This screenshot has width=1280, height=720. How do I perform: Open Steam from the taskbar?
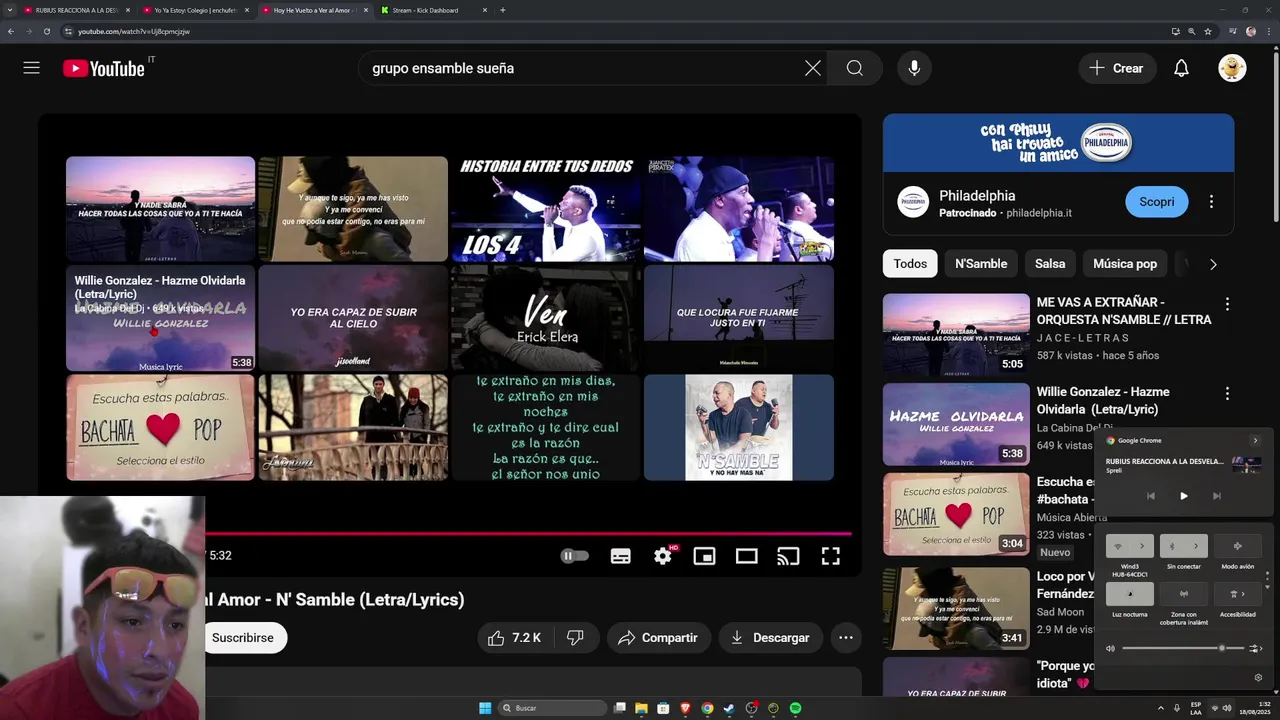[x=729, y=708]
